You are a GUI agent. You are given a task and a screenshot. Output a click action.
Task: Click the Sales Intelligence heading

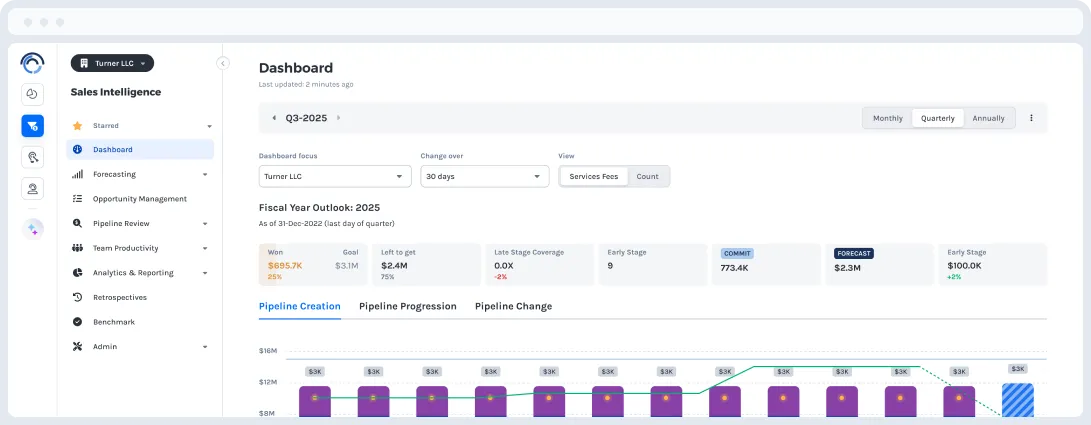coord(116,93)
